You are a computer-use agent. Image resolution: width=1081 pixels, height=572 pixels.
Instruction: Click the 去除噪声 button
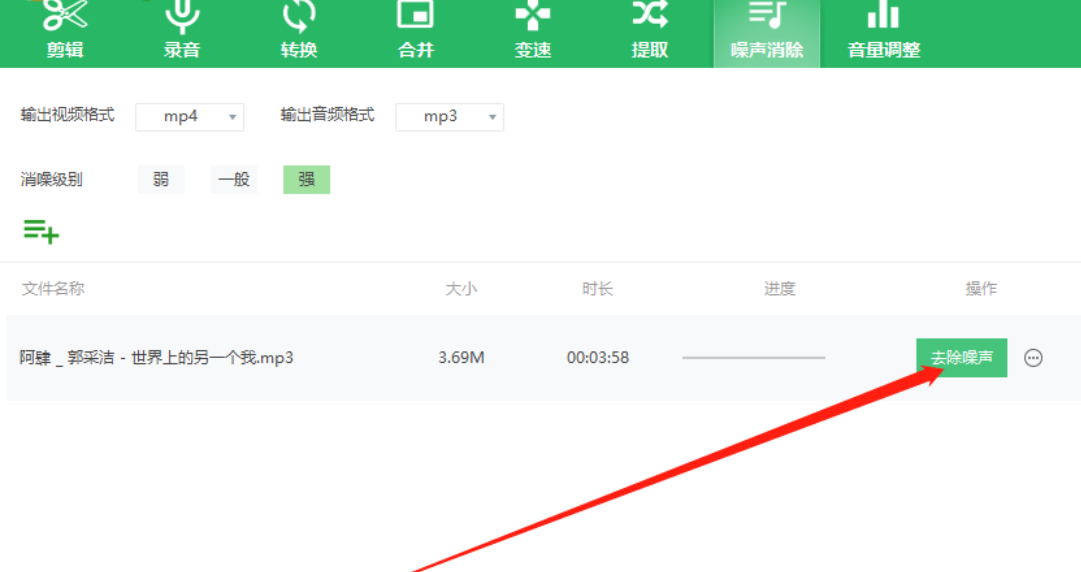click(962, 358)
